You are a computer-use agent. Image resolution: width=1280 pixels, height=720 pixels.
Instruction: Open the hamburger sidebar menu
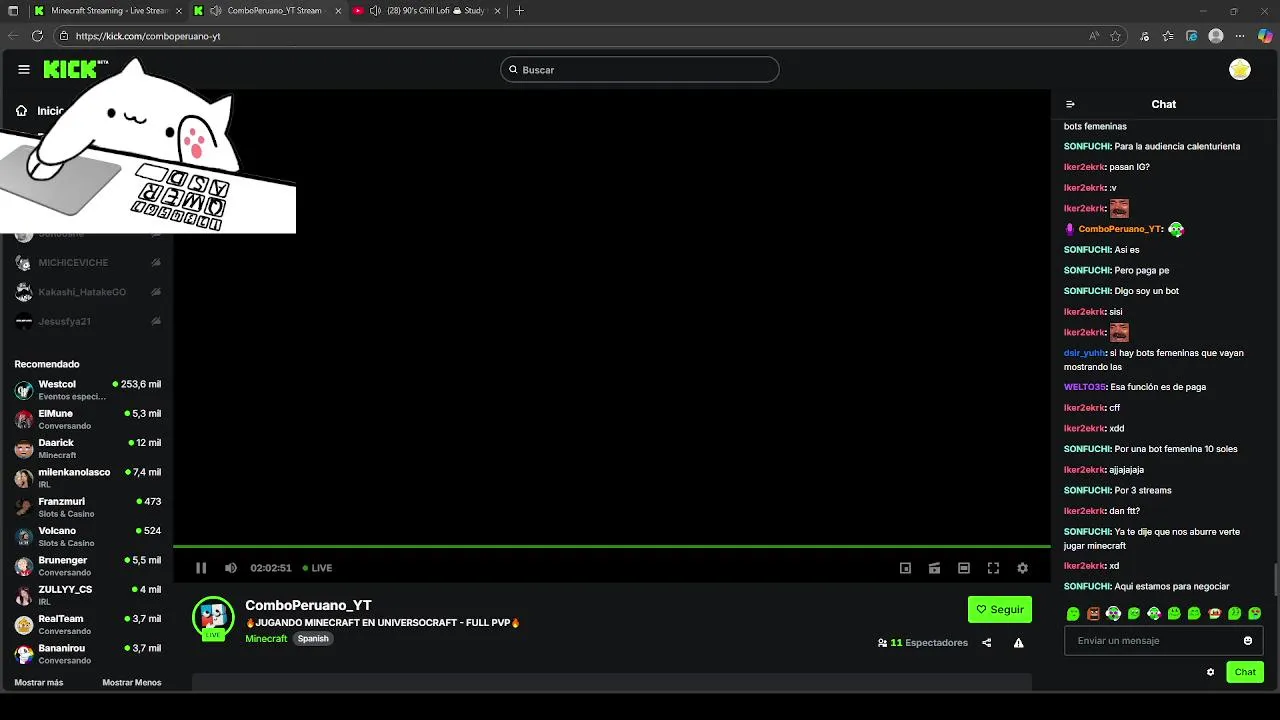pyautogui.click(x=23, y=69)
